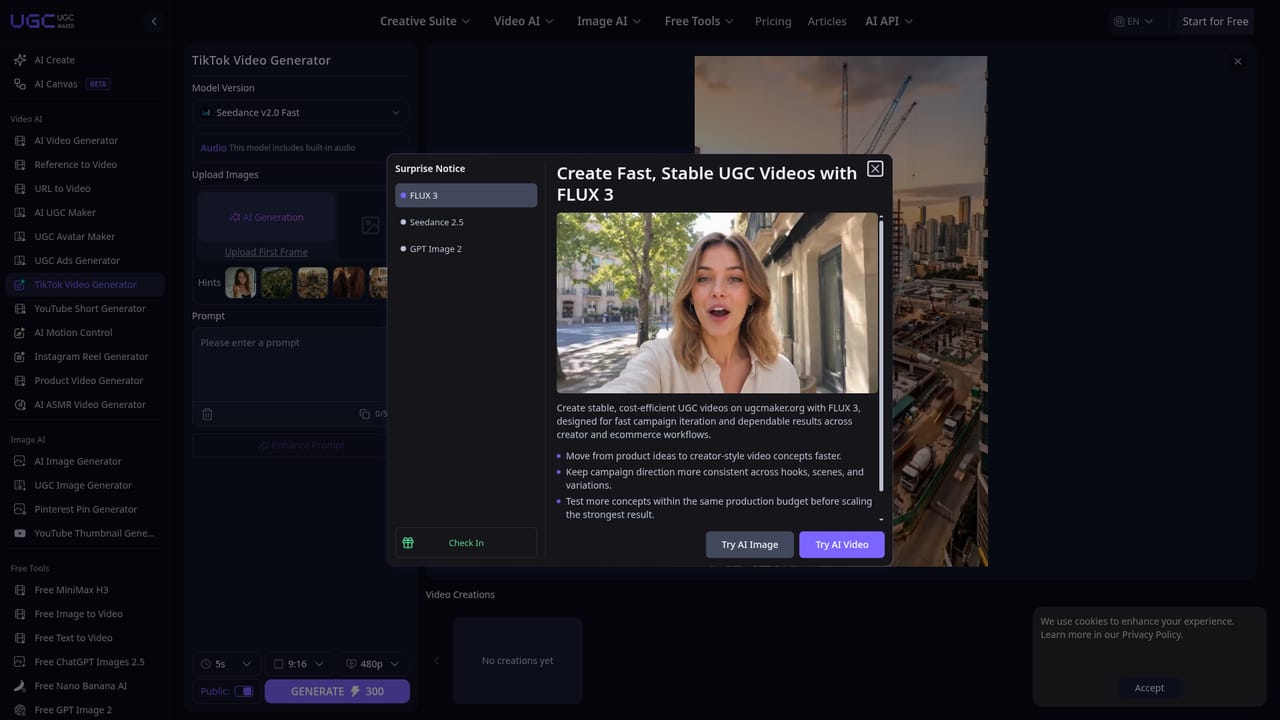Select the GPT Image 2 notice tab
Viewport: 1280px width, 720px height.
click(466, 249)
